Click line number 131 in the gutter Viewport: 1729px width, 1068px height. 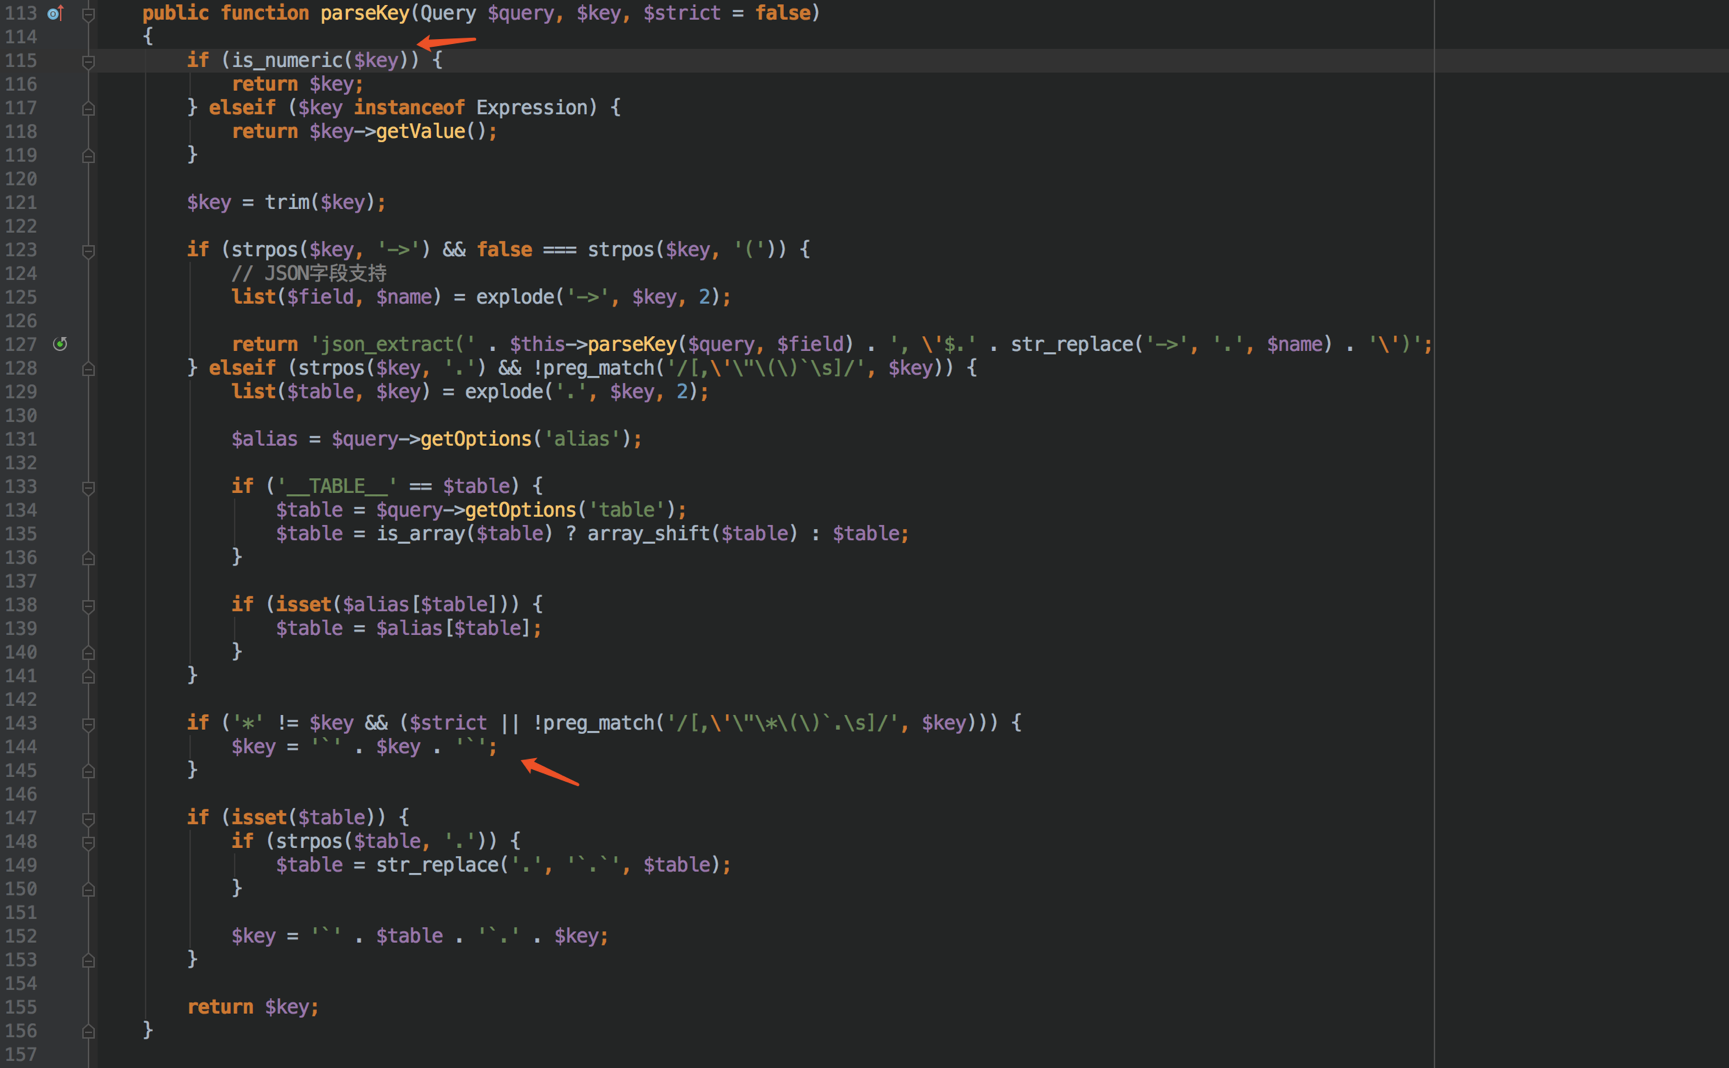point(20,439)
